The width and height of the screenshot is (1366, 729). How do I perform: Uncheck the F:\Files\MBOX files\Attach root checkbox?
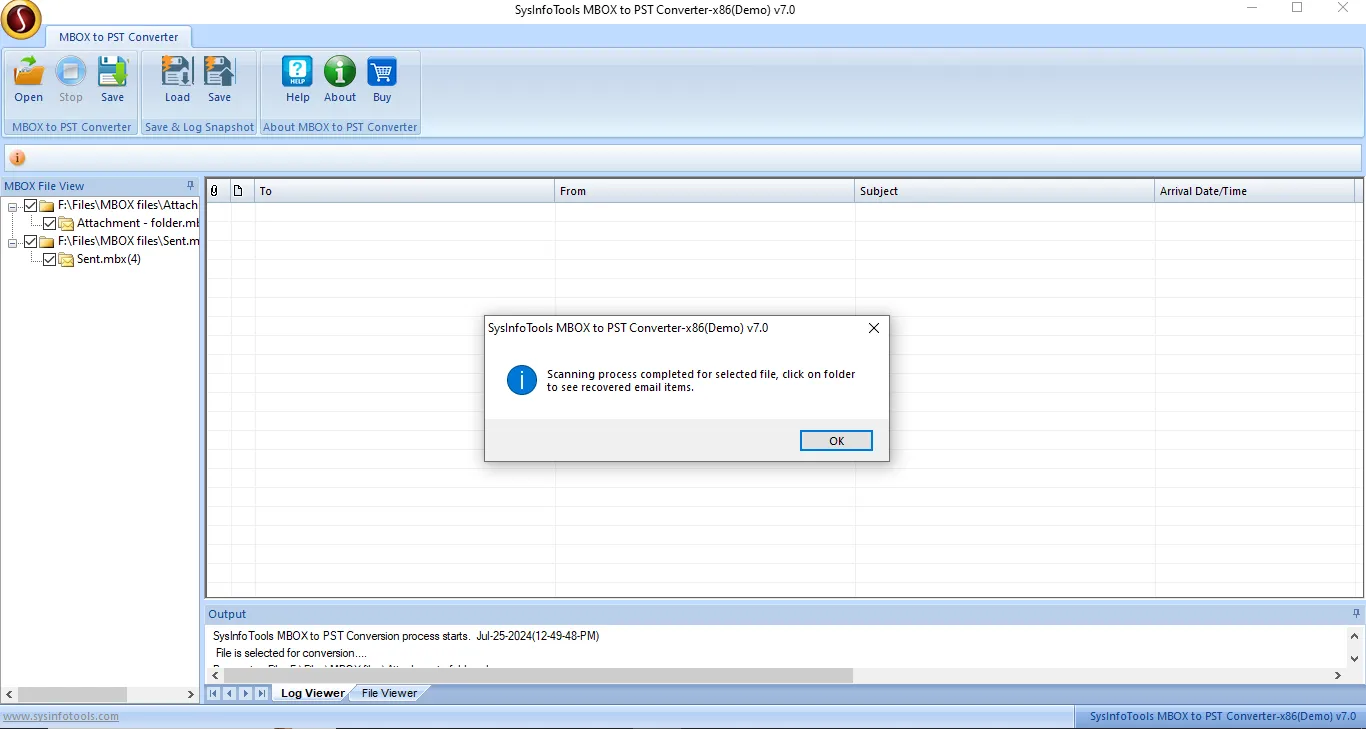[x=30, y=205]
